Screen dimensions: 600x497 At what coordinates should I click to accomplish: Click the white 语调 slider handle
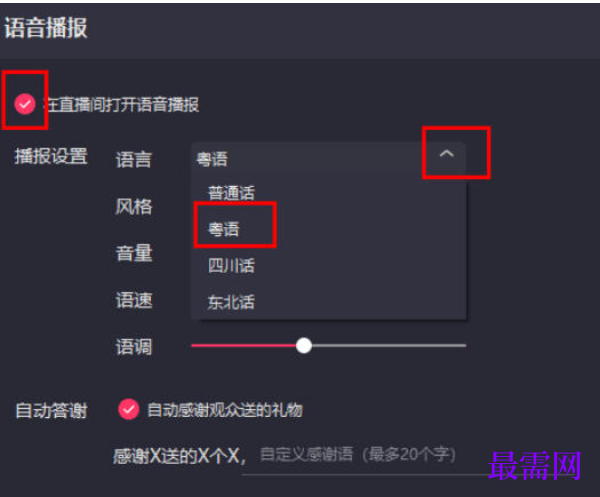tap(304, 345)
